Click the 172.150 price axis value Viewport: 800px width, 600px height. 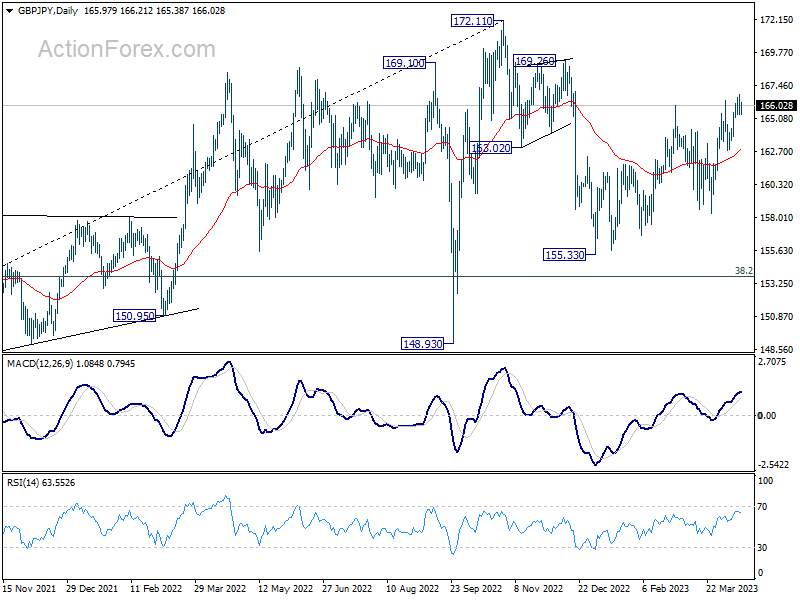coord(776,20)
